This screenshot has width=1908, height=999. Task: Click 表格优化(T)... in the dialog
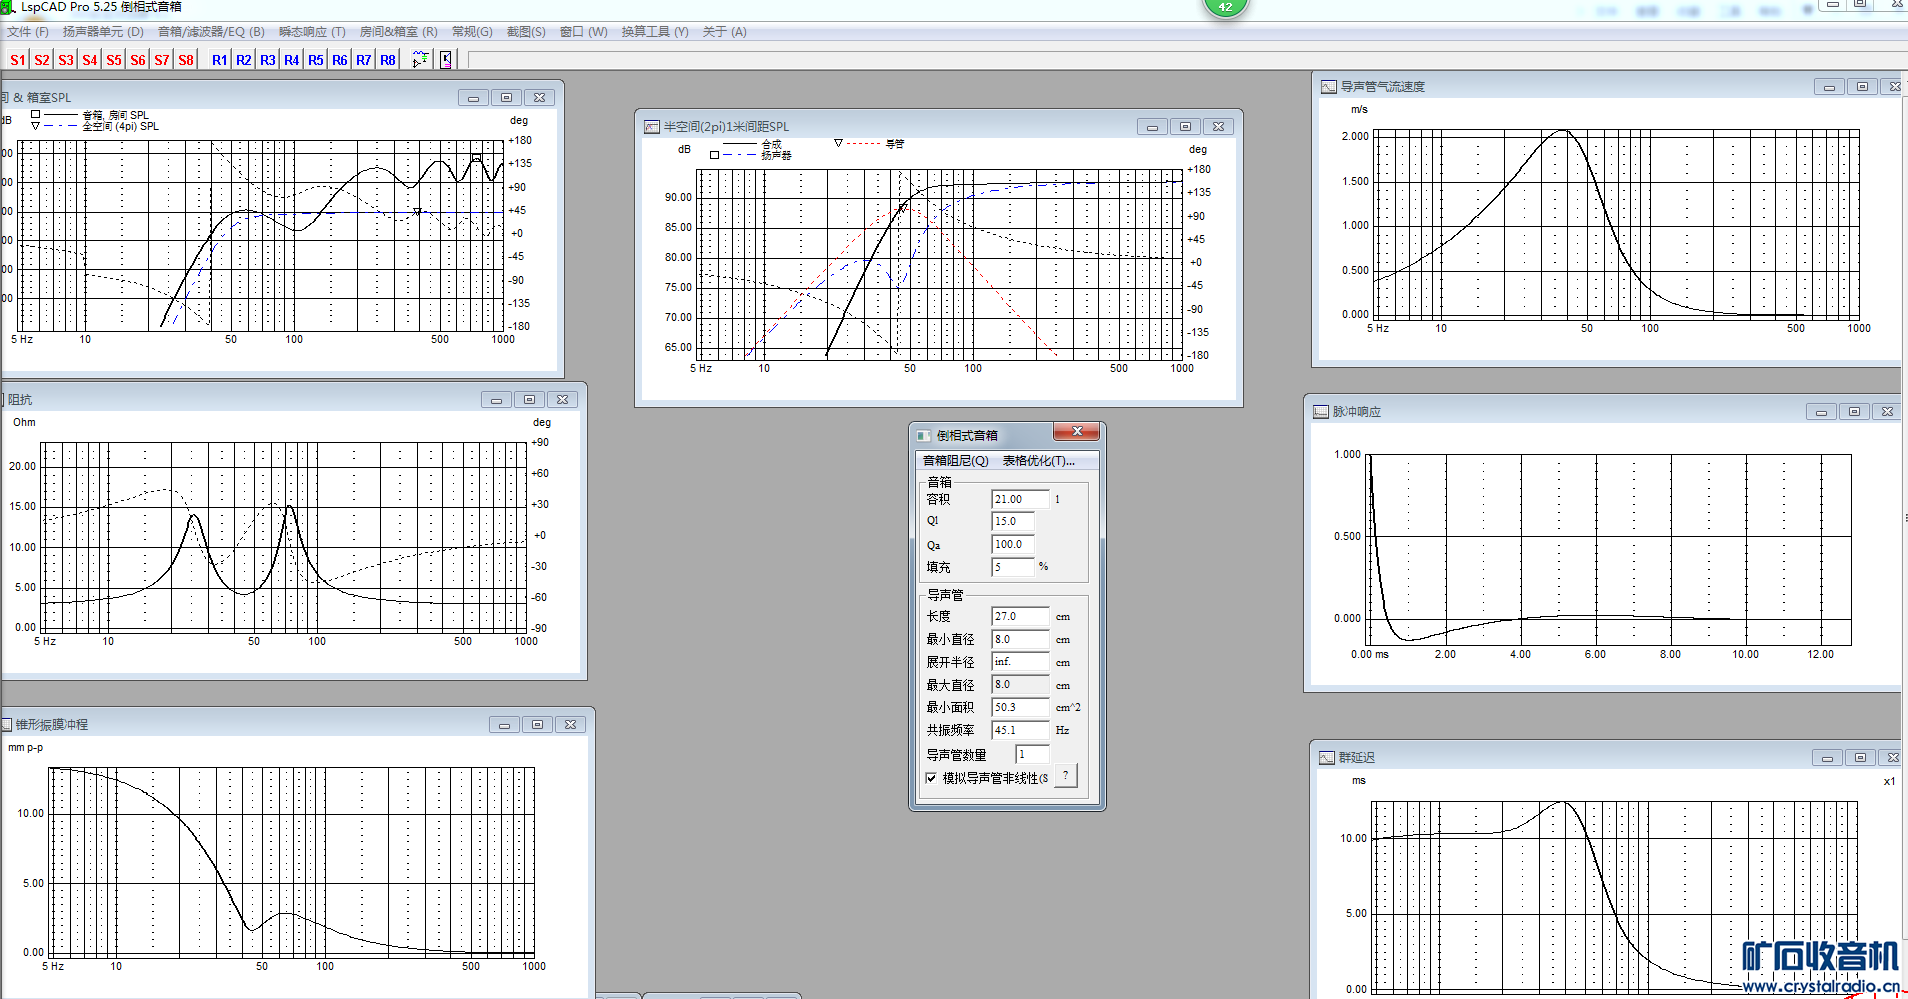pos(1038,461)
